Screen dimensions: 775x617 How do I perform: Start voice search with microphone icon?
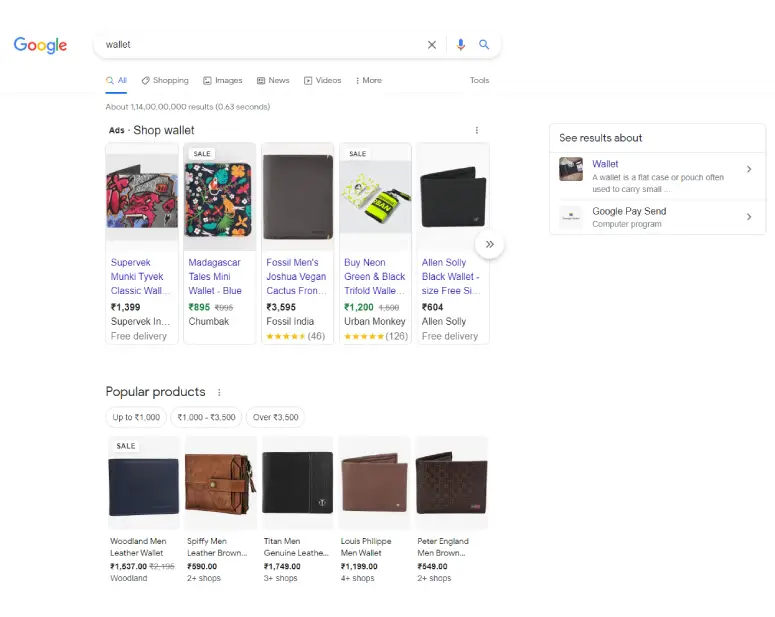tap(460, 45)
